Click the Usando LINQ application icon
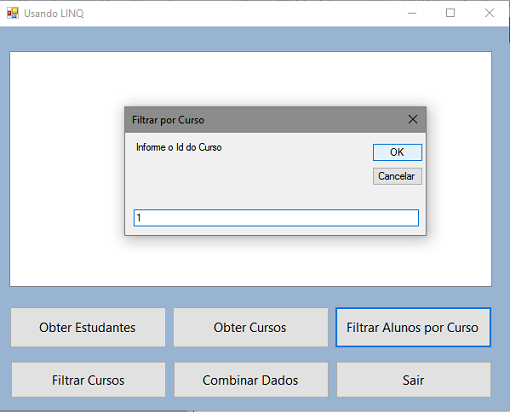 [13, 13]
